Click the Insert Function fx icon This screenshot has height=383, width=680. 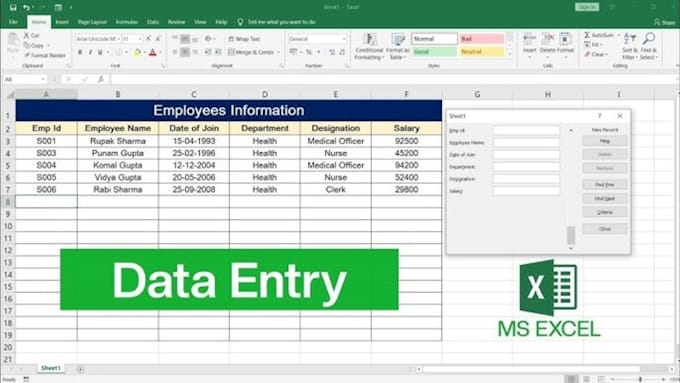pos(101,79)
